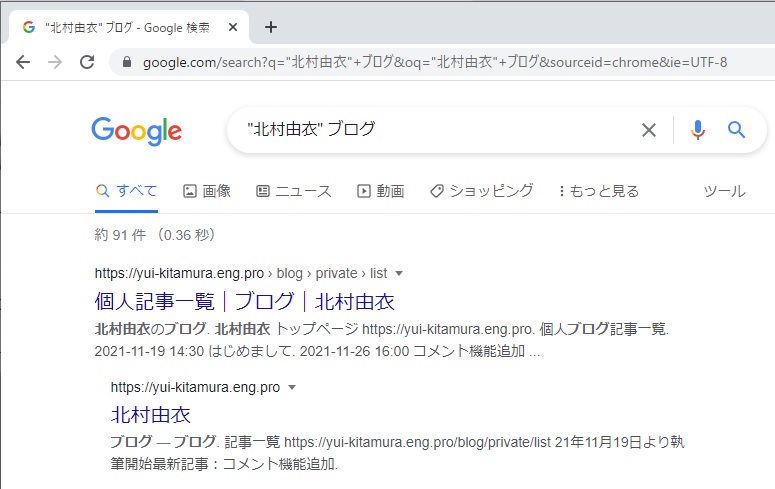This screenshot has height=489, width=775.
Task: Click the first result URL yui-kitamura.eng.pro › blog
Action: click(241, 273)
